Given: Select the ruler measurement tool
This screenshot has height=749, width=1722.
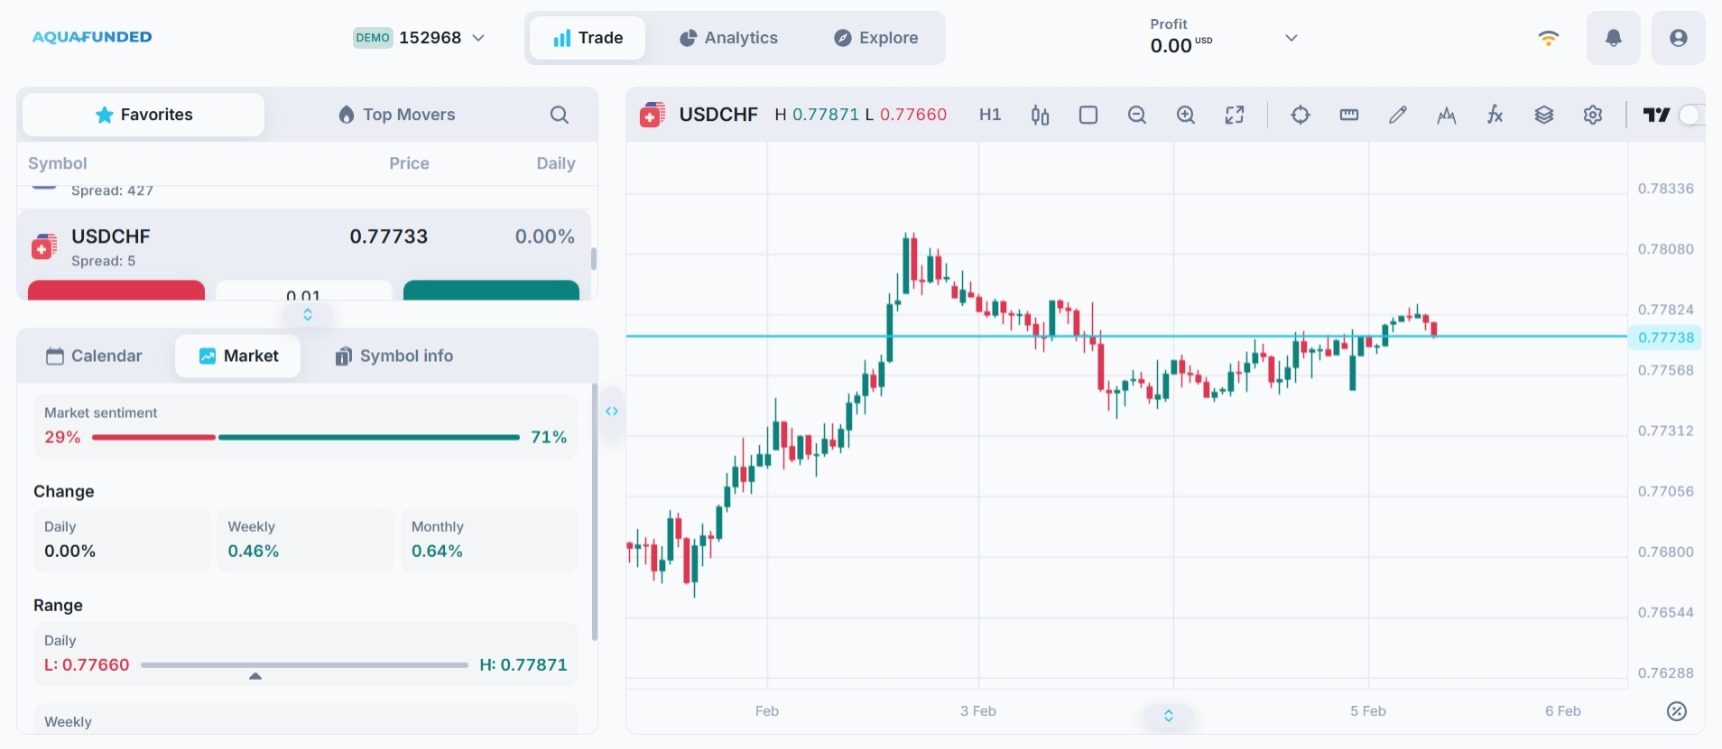Looking at the screenshot, I should [x=1349, y=115].
